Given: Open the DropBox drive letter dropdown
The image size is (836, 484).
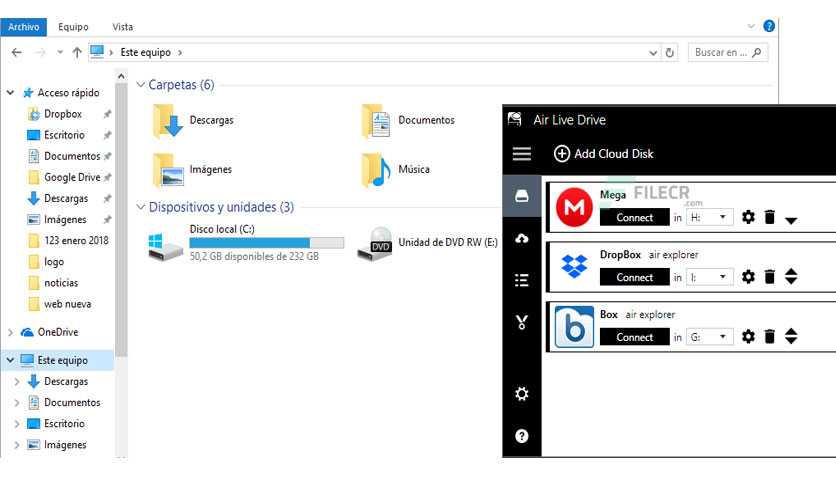Looking at the screenshot, I should click(x=710, y=277).
